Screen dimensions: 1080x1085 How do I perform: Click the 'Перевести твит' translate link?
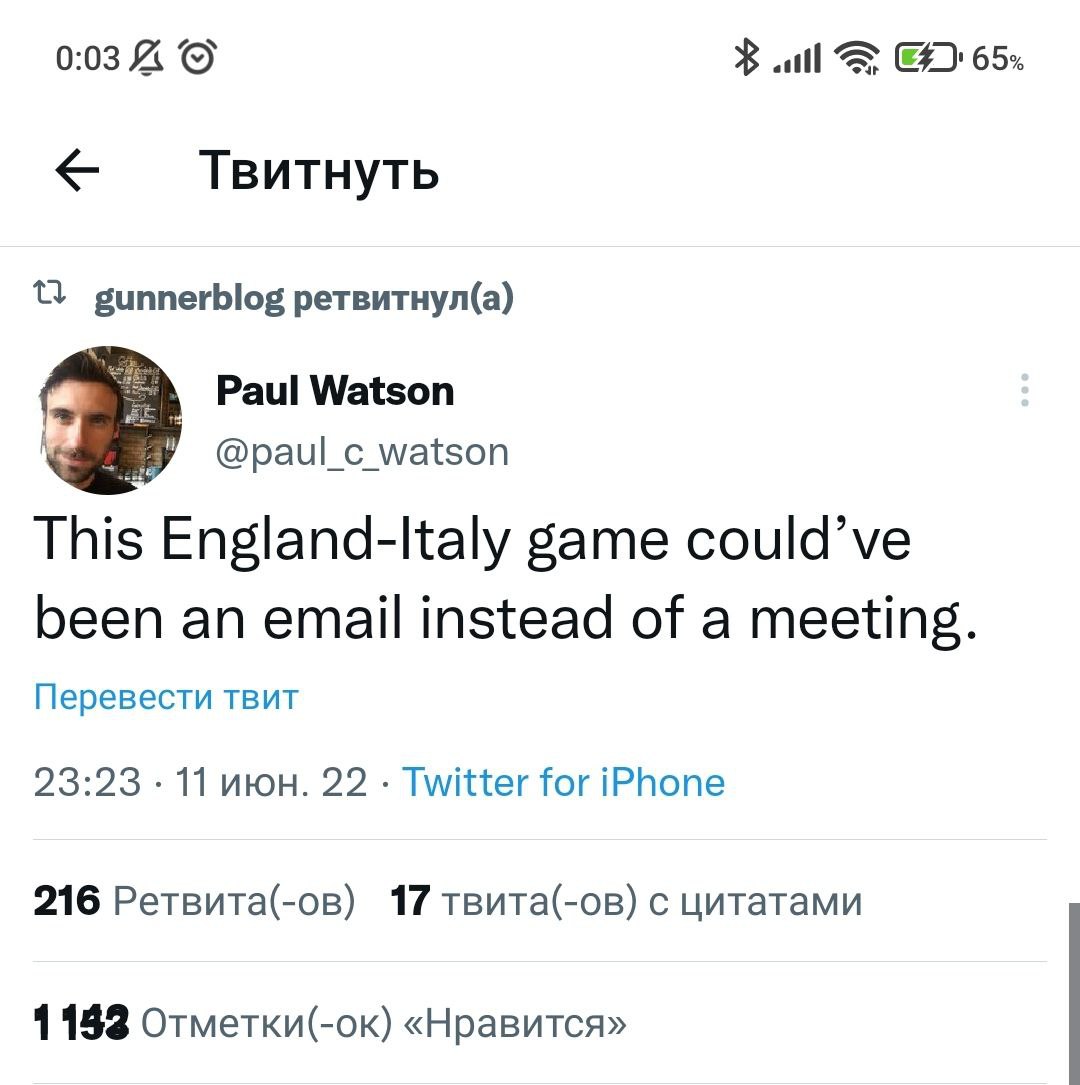coord(166,696)
